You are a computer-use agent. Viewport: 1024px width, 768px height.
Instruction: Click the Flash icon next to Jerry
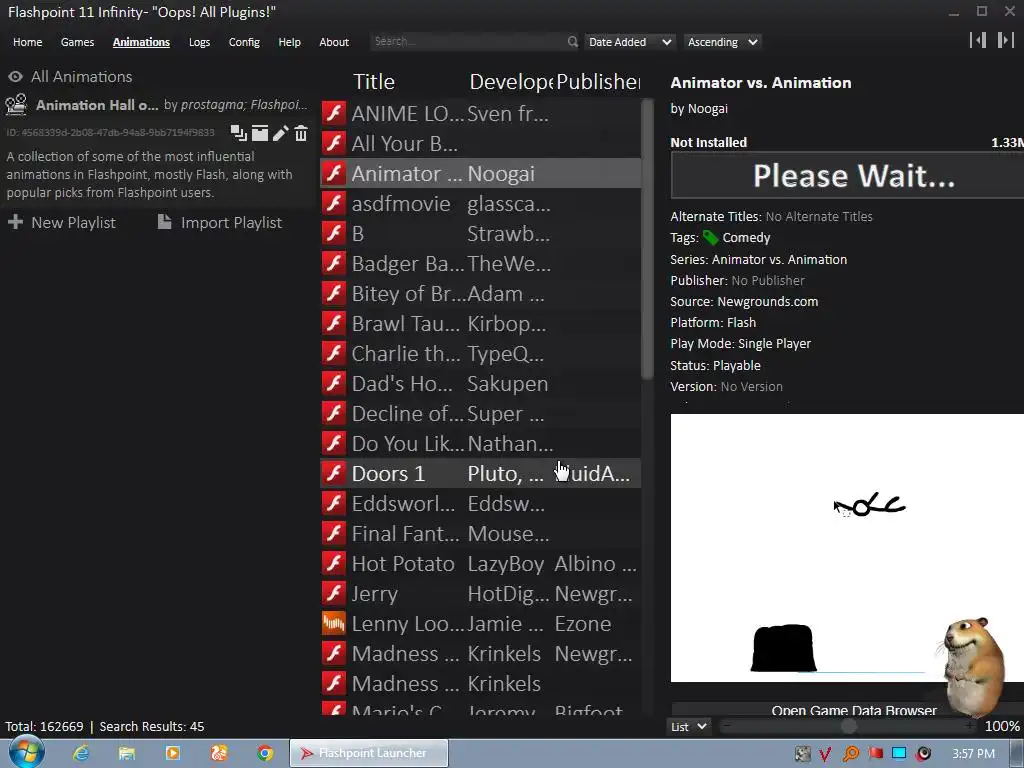pyautogui.click(x=334, y=593)
